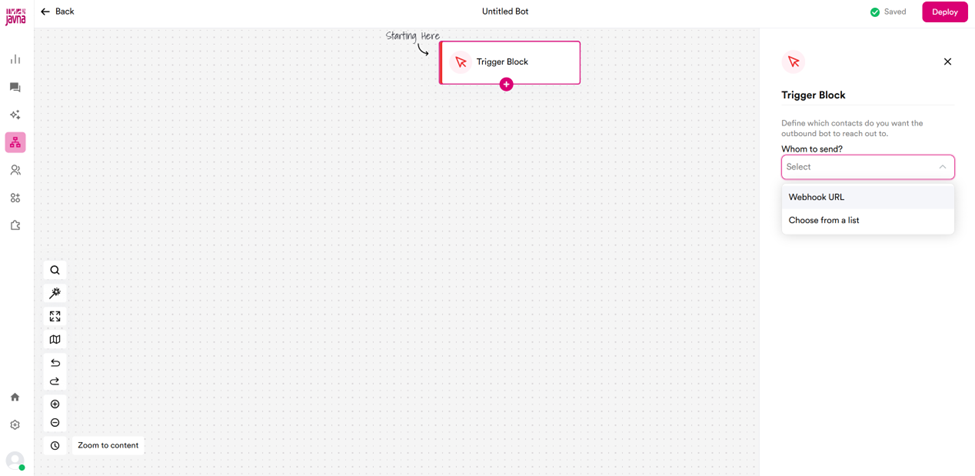Open settings gear in sidebar
Viewport: 975px width, 476px height.
pos(16,425)
